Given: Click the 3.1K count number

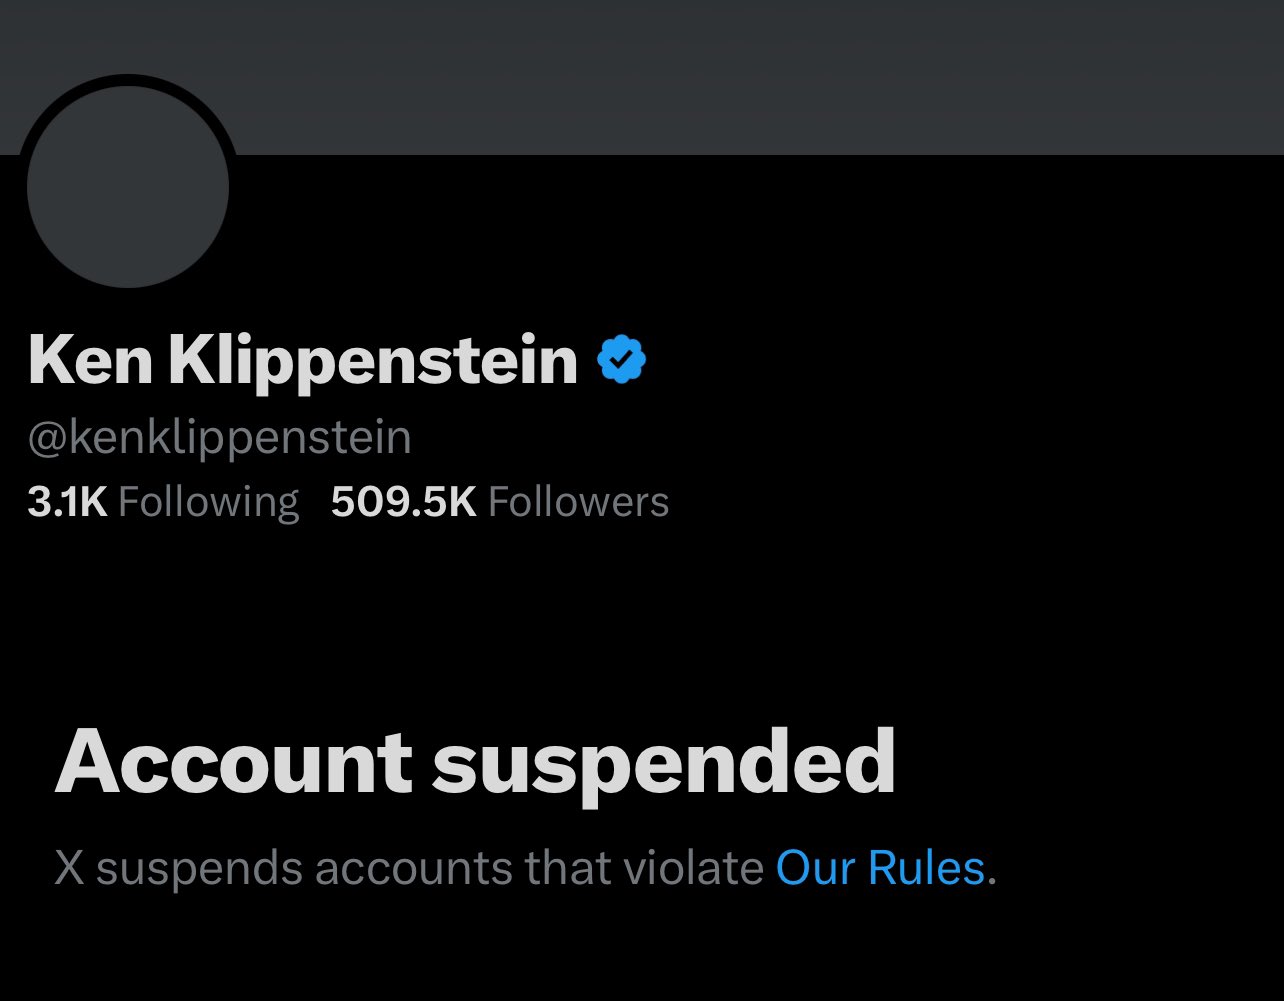Looking at the screenshot, I should tap(67, 502).
